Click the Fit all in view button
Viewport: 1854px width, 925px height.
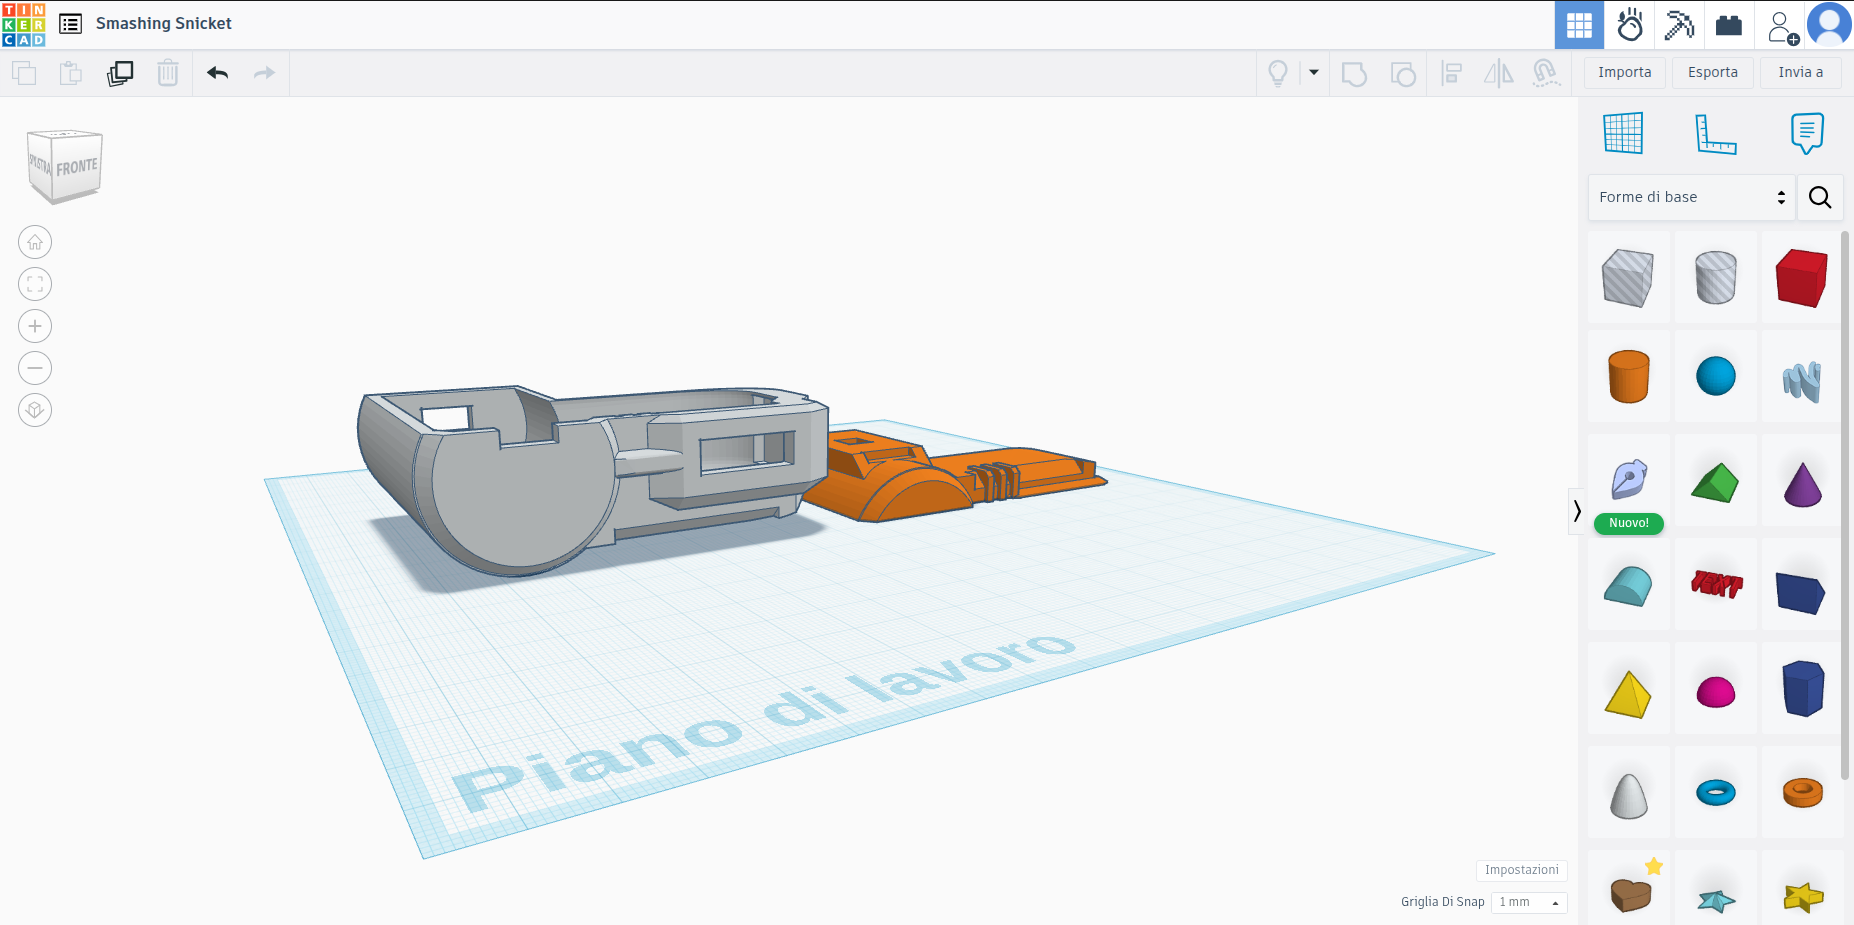point(35,284)
